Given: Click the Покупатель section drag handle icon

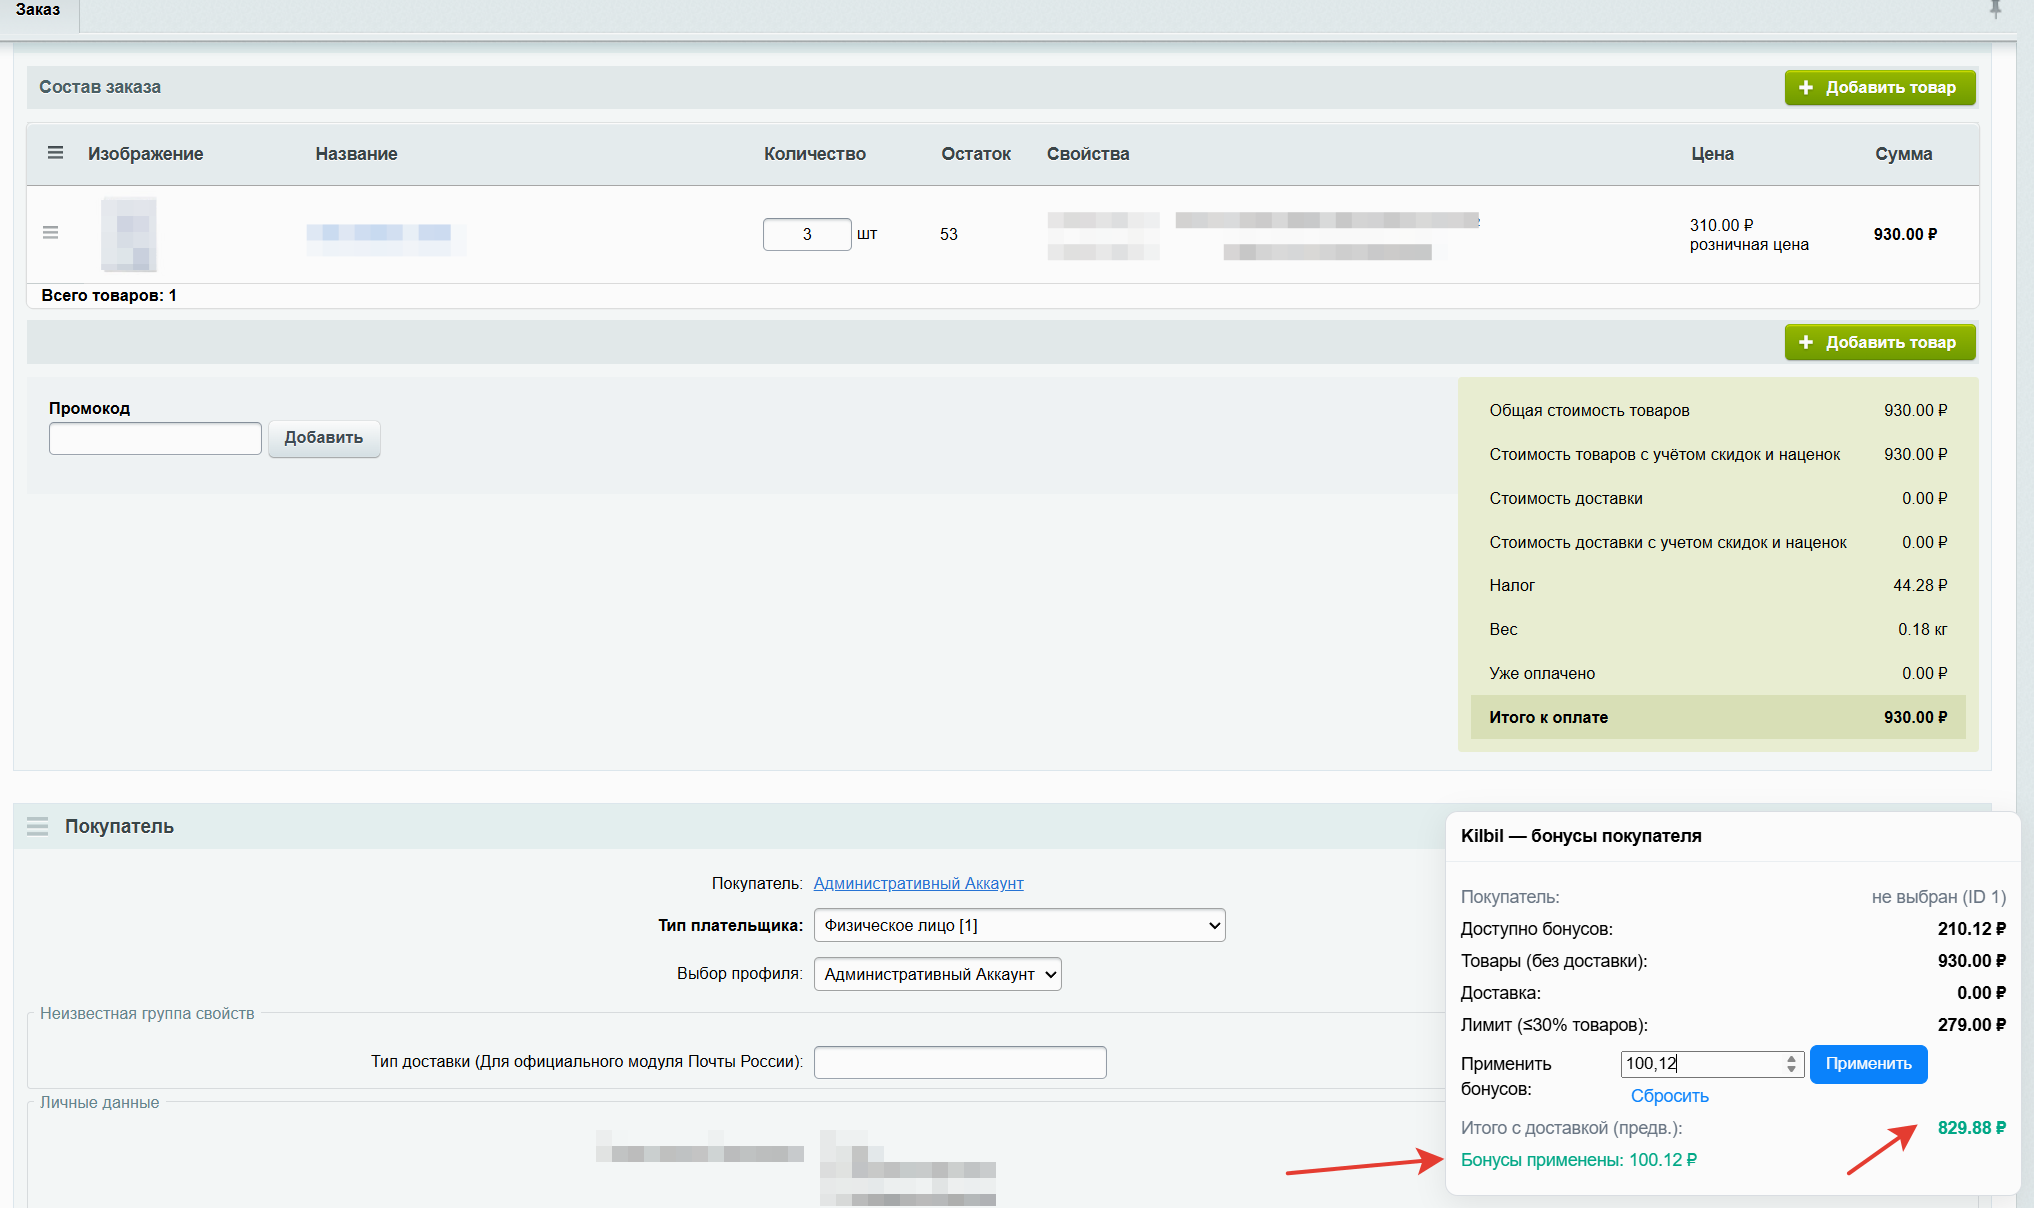Looking at the screenshot, I should point(38,827).
